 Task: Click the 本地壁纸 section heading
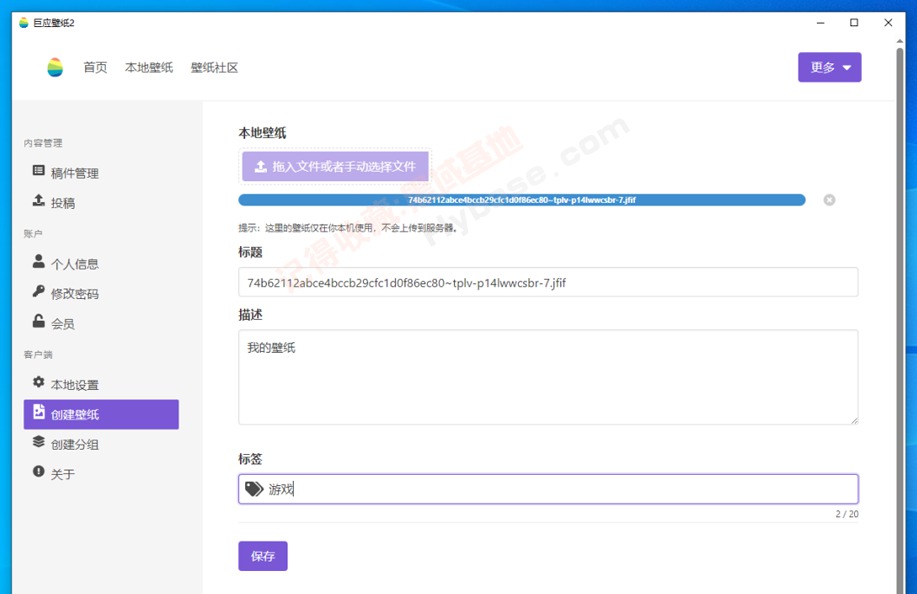[262, 133]
